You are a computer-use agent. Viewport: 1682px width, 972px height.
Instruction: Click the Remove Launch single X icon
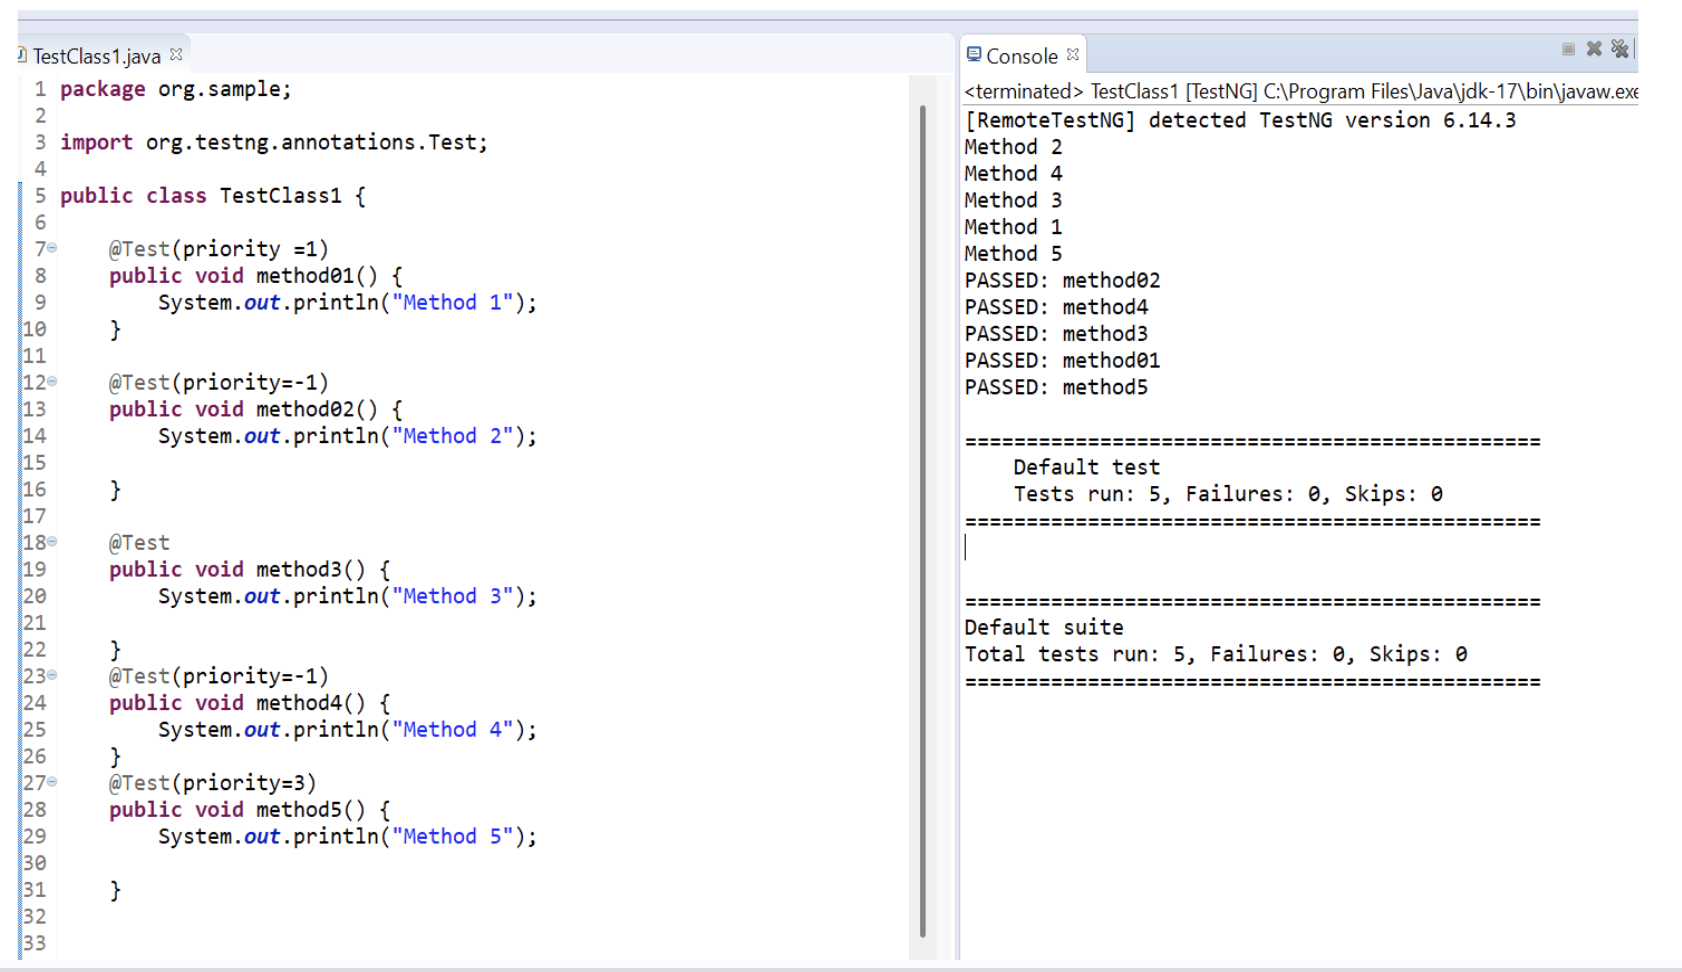(x=1594, y=49)
